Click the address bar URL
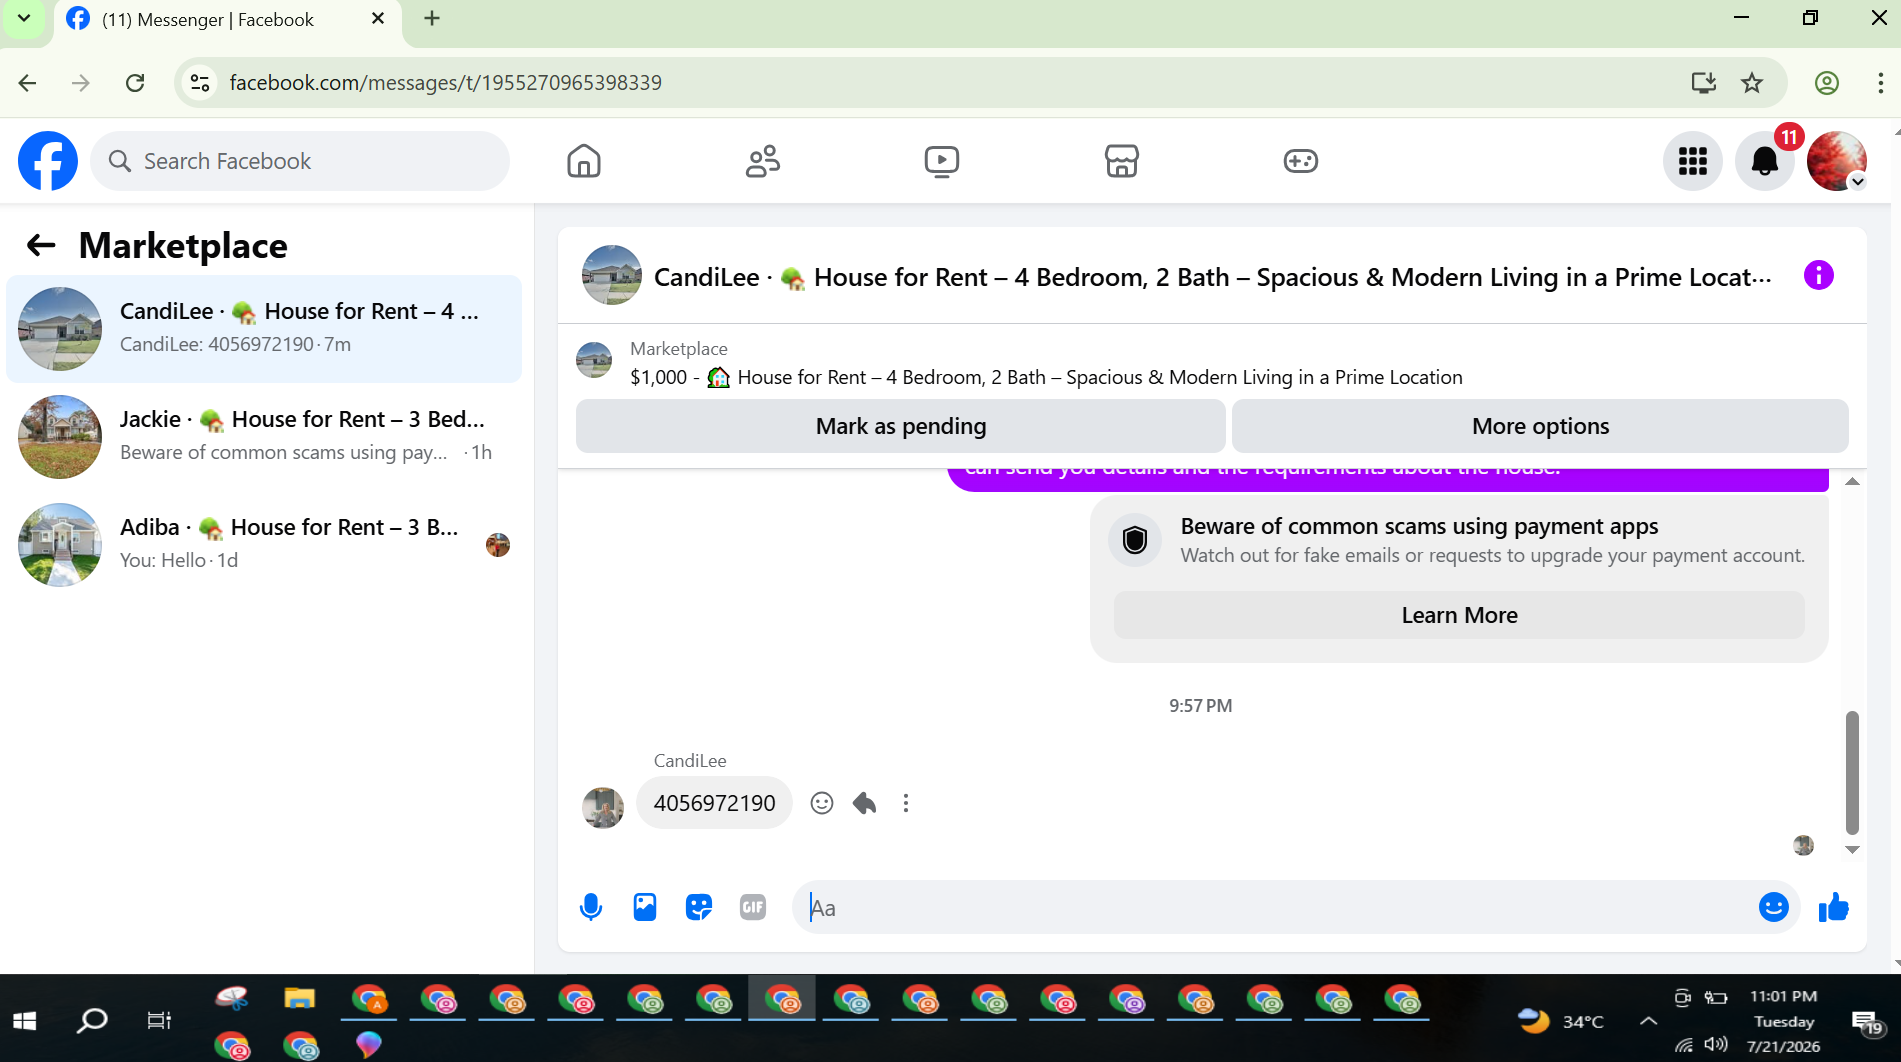This screenshot has height=1062, width=1901. pos(445,83)
